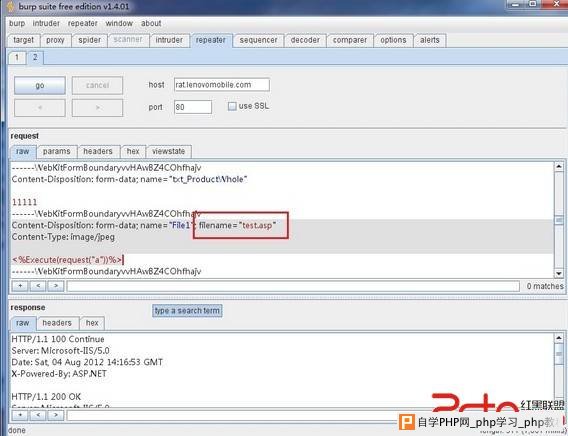Select the repeater tool tab
The image size is (568, 436).
pyautogui.click(x=210, y=40)
